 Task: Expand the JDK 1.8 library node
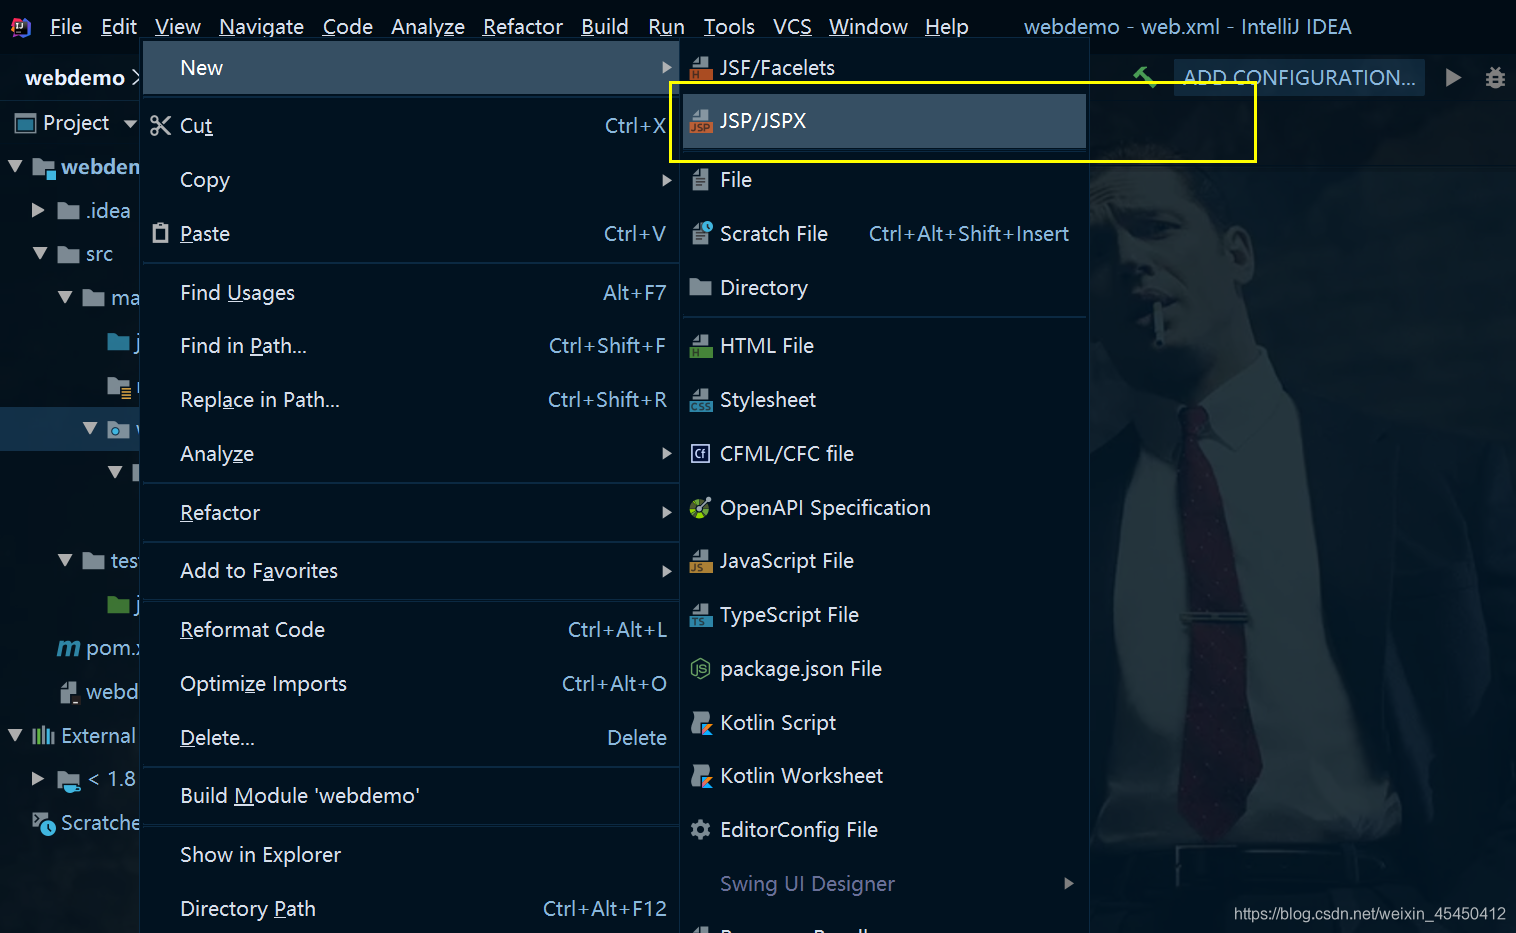click(38, 778)
